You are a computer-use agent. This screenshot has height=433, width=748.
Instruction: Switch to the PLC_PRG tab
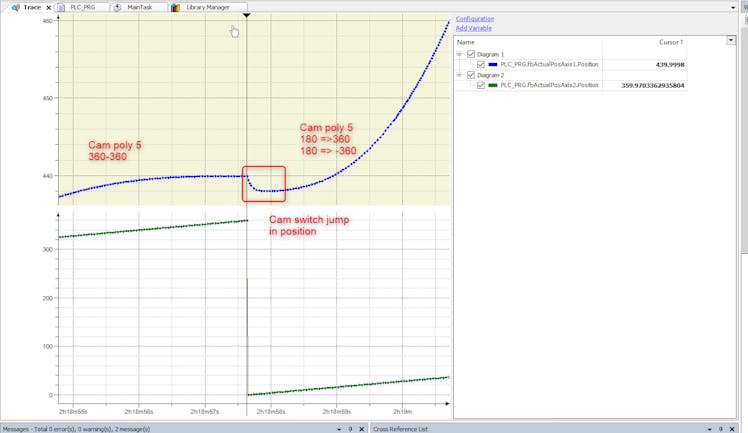click(83, 7)
